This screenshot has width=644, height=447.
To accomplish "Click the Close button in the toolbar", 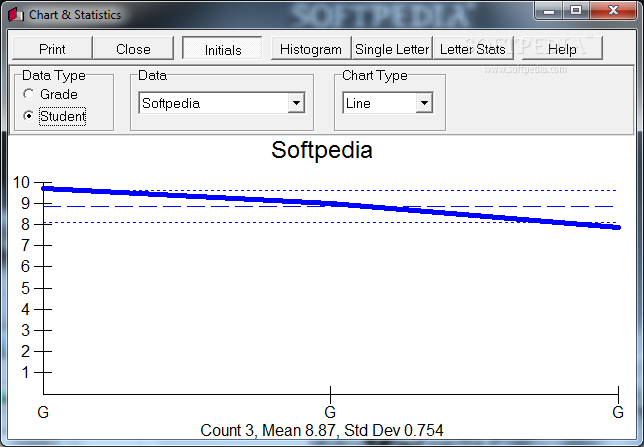I will click(133, 49).
